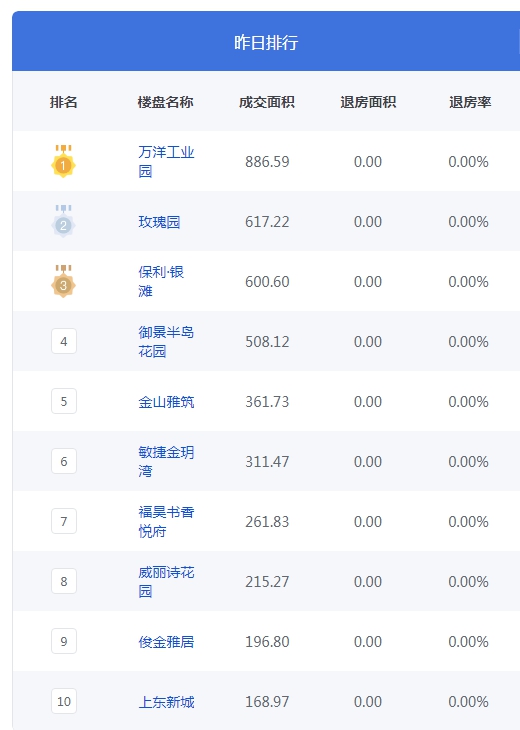The height and width of the screenshot is (730, 520).
Task: Open the 福昊书香悦府 property link
Action: coord(166,522)
